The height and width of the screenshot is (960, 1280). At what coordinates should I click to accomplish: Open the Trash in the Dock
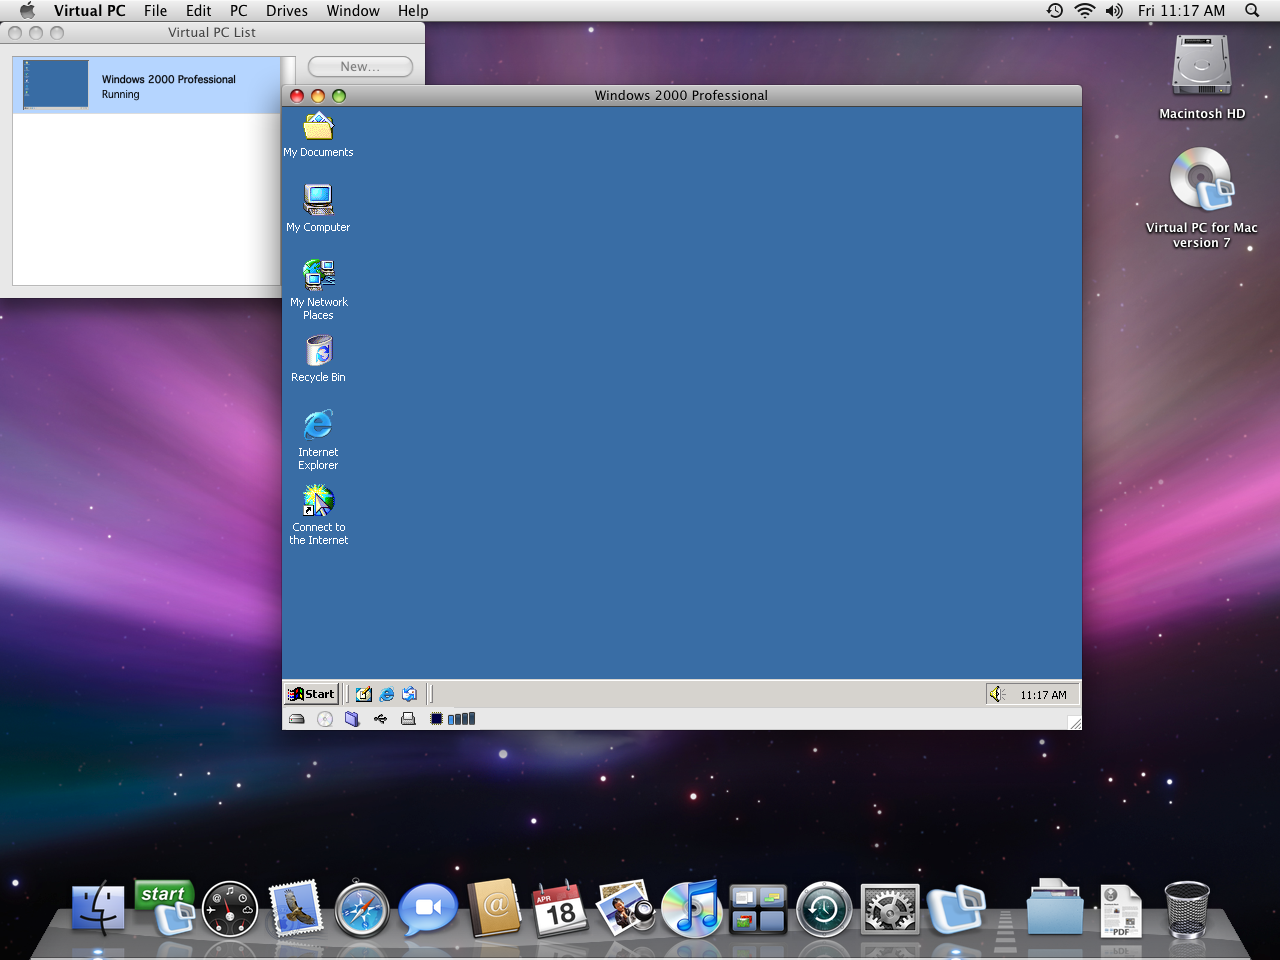pyautogui.click(x=1187, y=909)
